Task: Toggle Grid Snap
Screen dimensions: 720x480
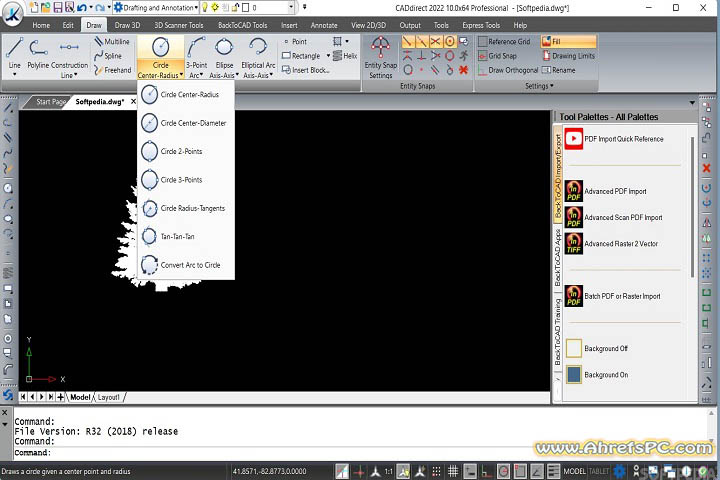Action: coord(497,56)
